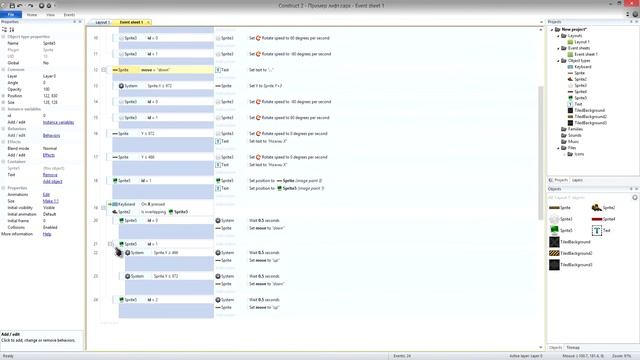Click the Add object container link
This screenshot has height=360, width=640.
(x=53, y=181)
